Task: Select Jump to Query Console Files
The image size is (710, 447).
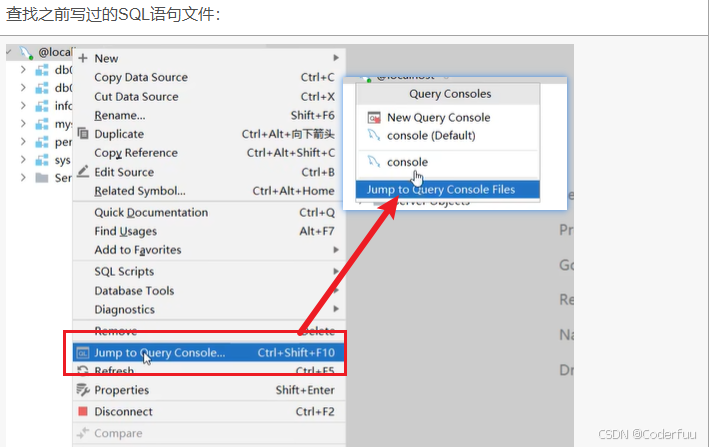Action: click(448, 189)
